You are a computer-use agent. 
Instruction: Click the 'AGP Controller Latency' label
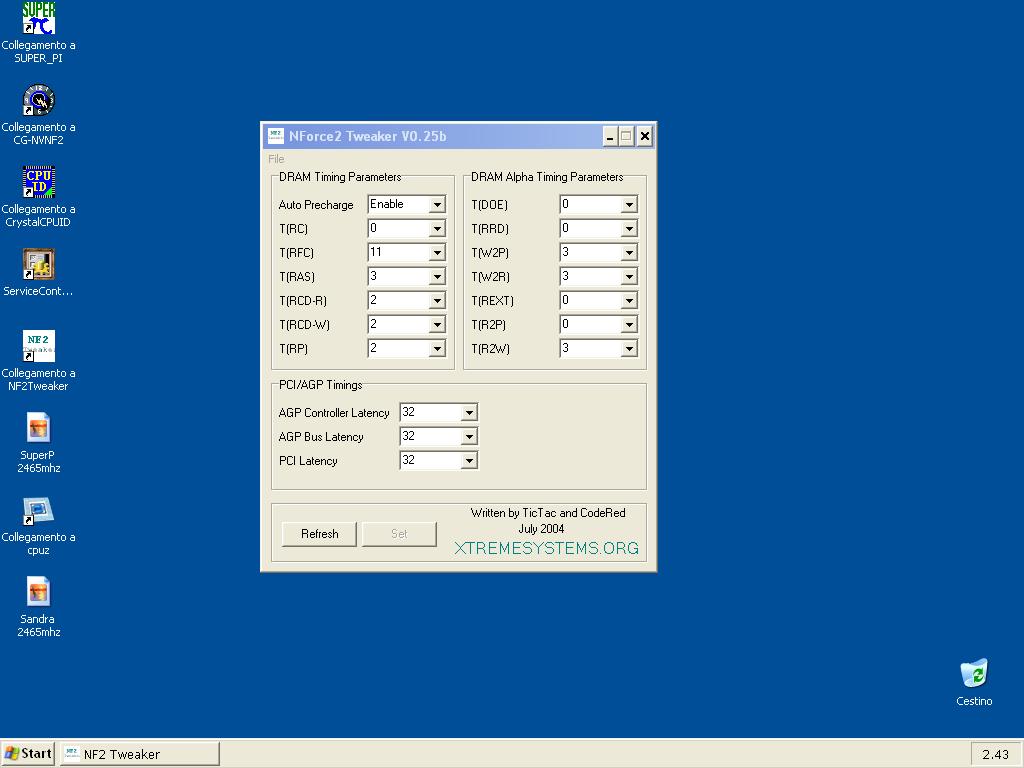[x=334, y=413]
